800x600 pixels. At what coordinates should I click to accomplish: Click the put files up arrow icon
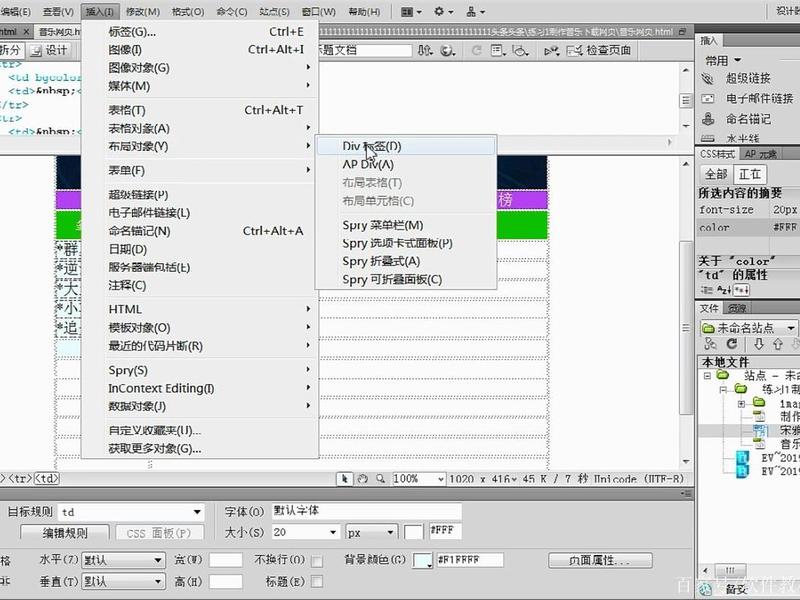point(778,344)
